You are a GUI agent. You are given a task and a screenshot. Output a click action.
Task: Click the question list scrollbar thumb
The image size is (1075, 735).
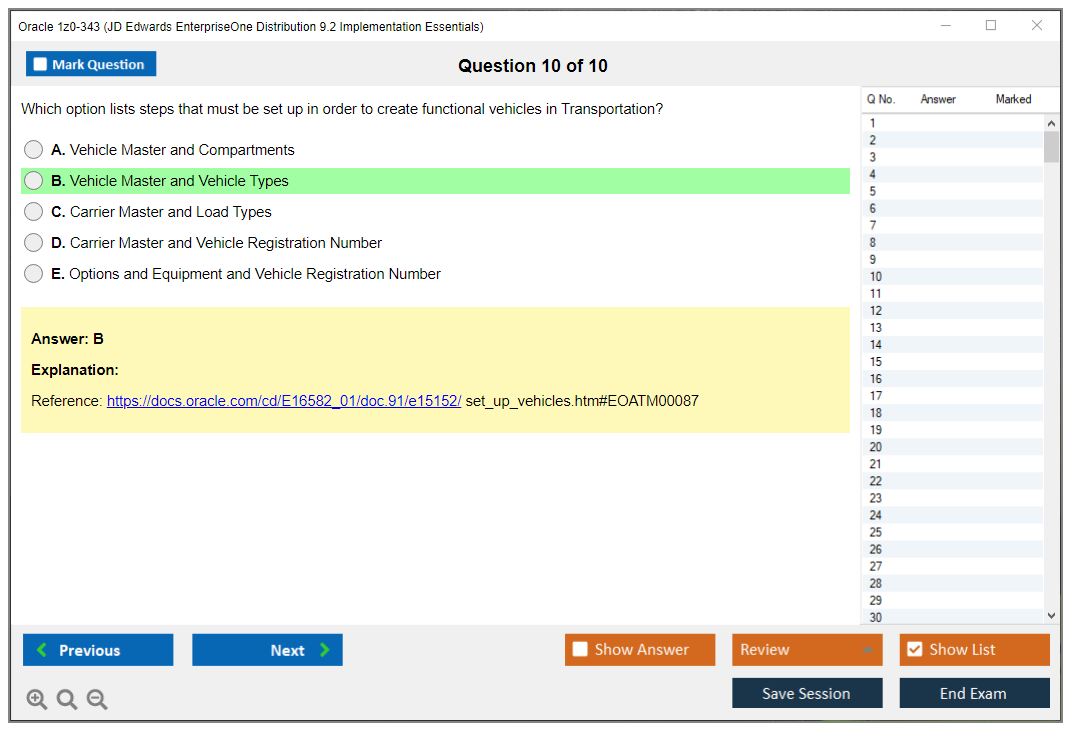[1051, 147]
